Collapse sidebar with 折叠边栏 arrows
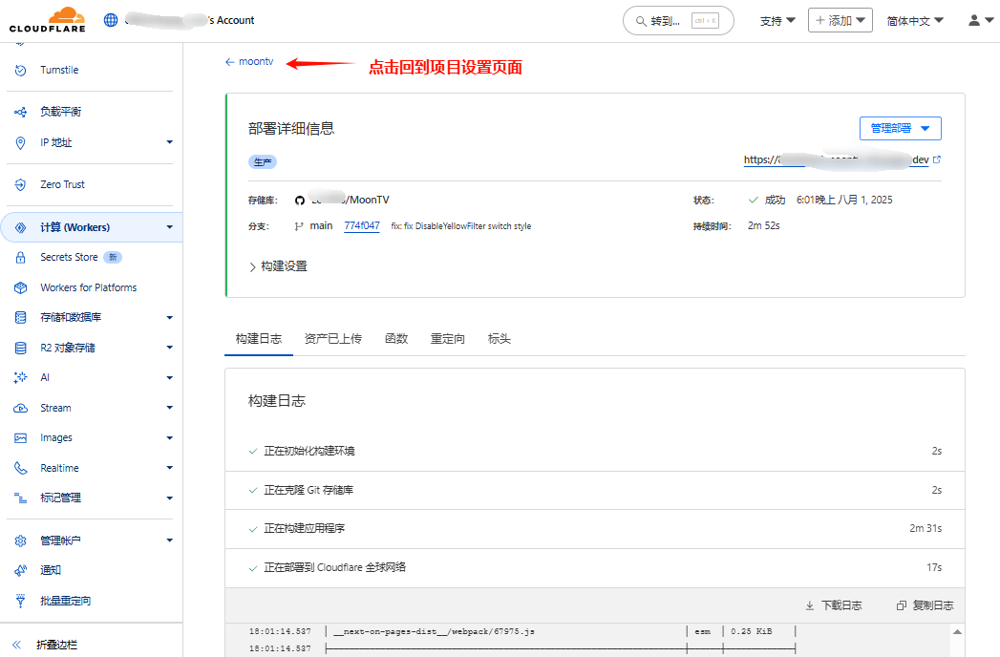 point(17,645)
